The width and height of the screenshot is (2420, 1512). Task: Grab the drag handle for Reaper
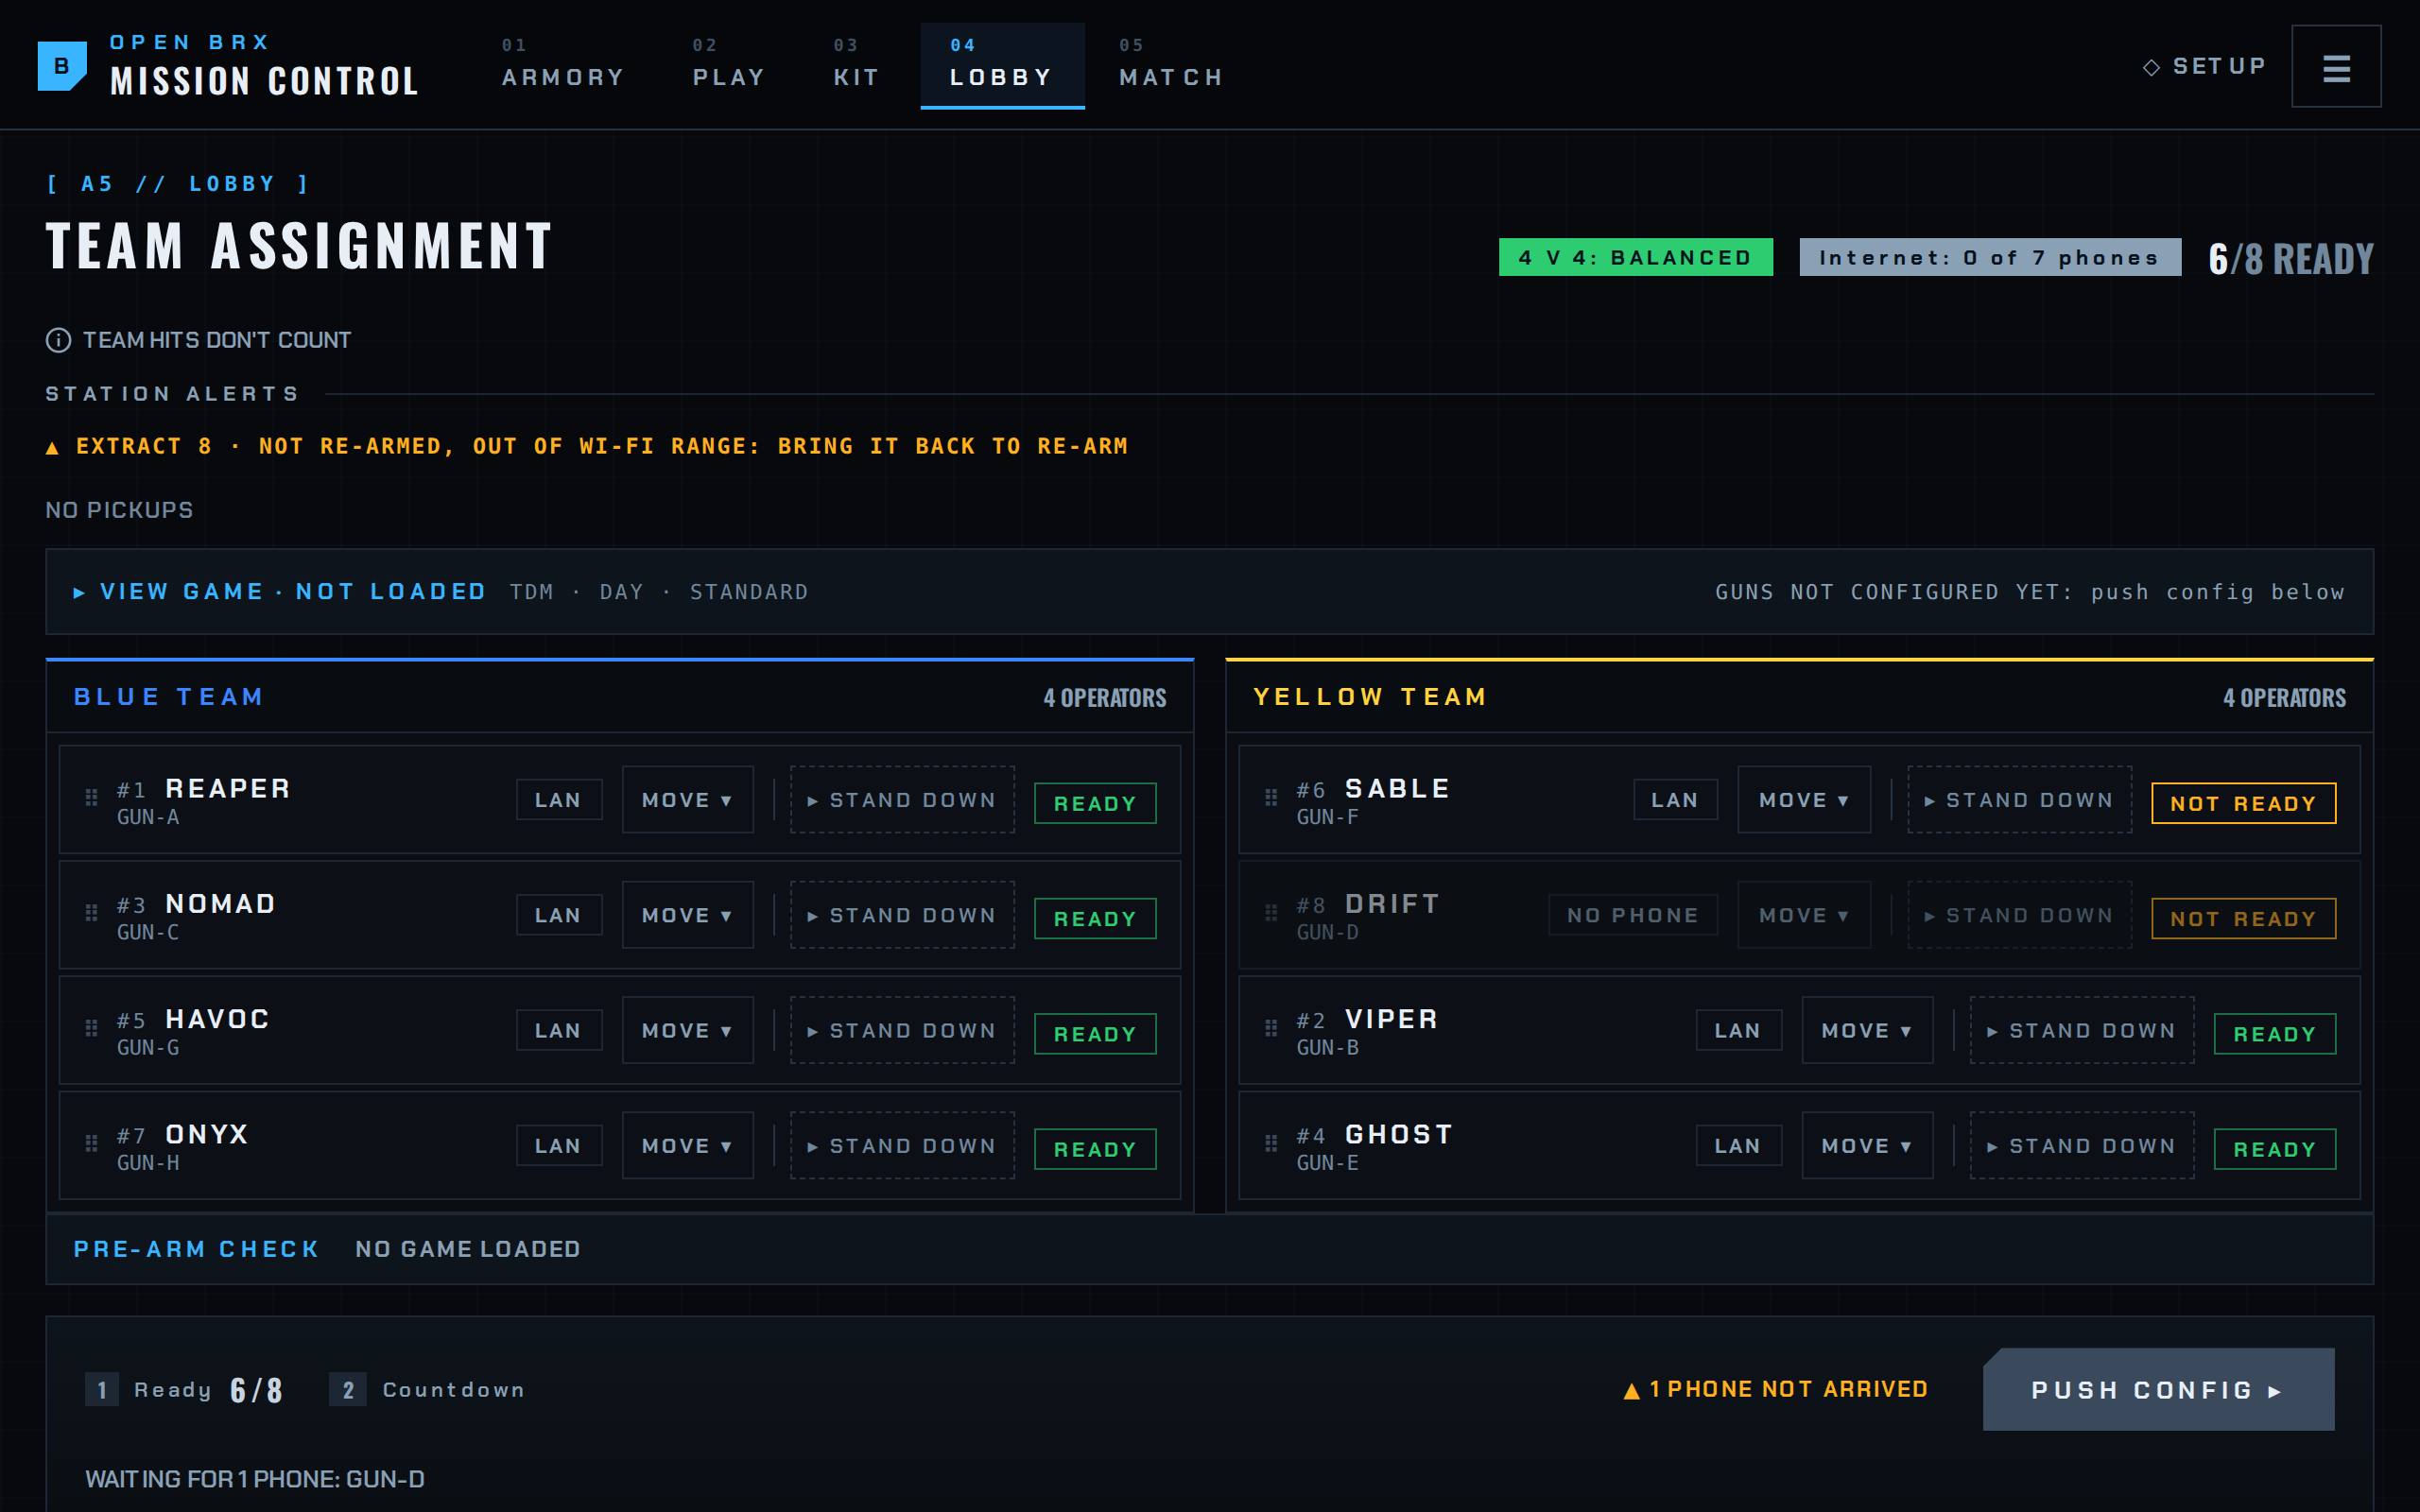click(x=91, y=798)
